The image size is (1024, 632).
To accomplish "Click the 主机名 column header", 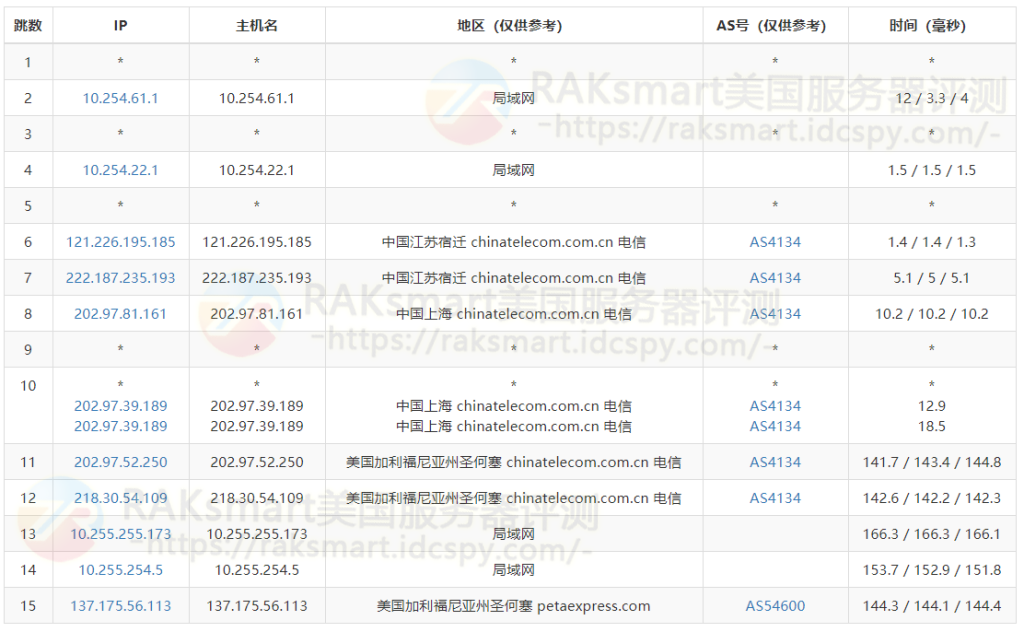I will (x=257, y=25).
